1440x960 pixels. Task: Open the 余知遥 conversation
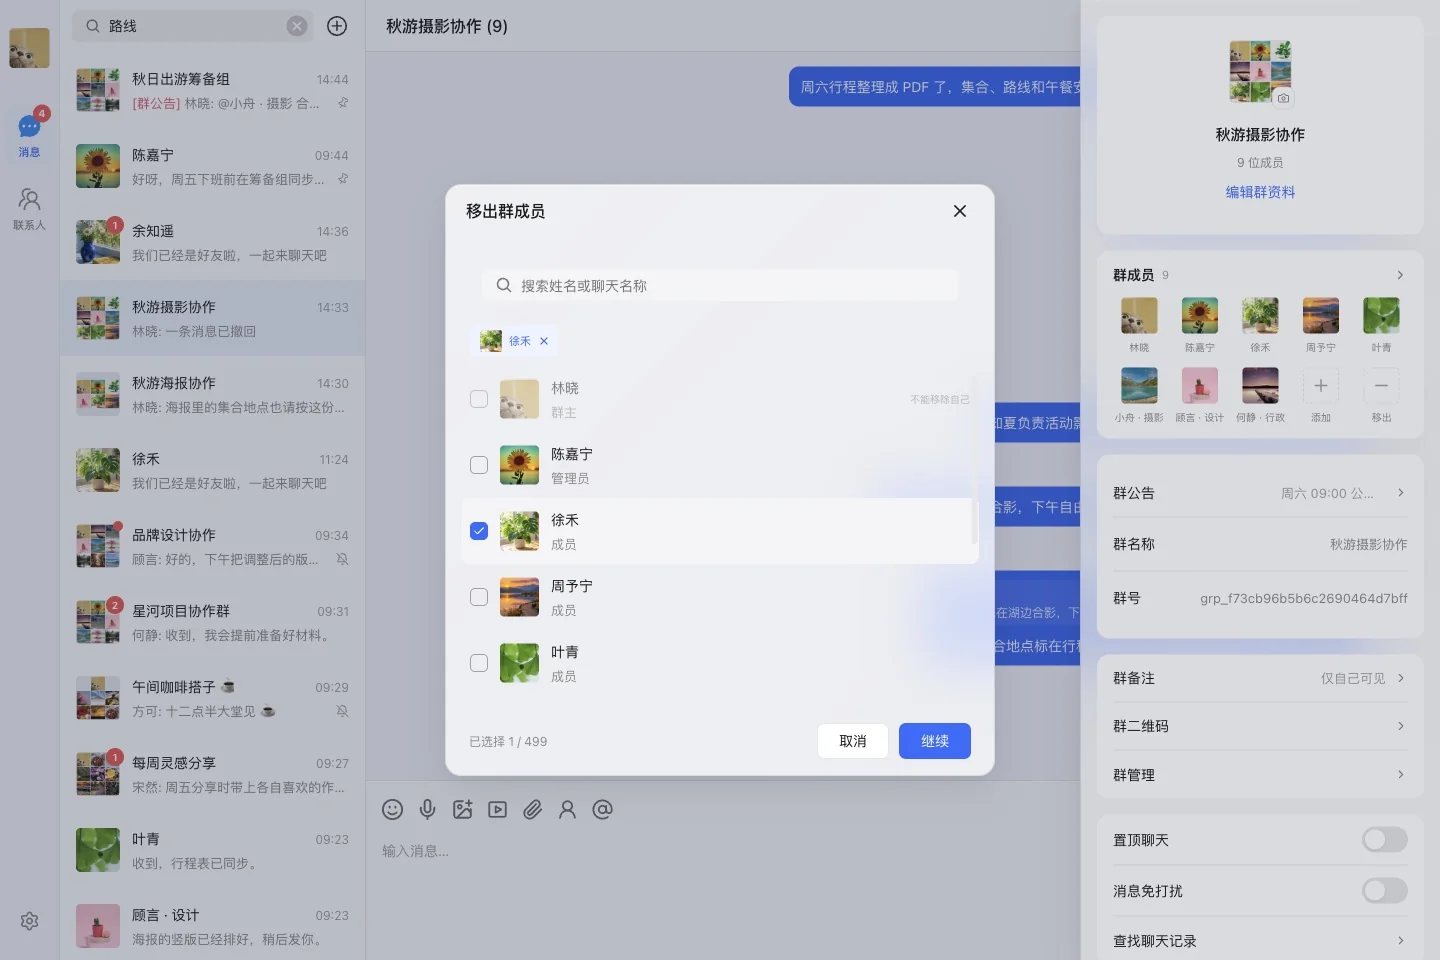(x=212, y=242)
